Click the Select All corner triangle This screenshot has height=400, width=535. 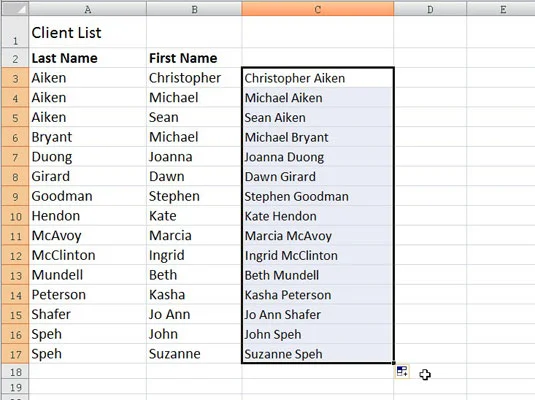[15, 9]
